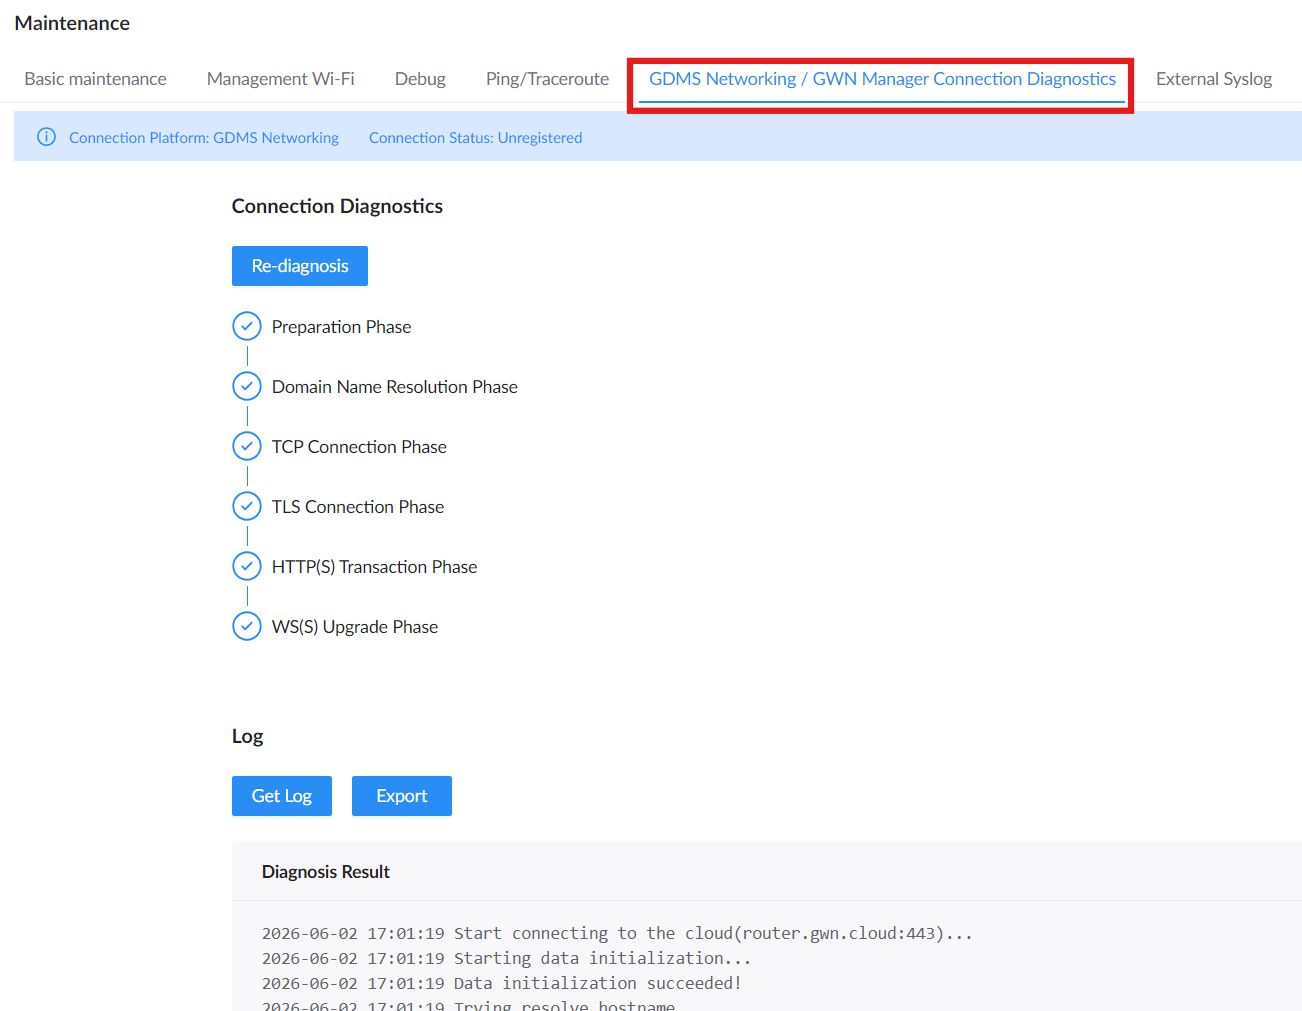Click 'Domain Name Resolution Phase' label
Screen dimensions: 1302x1011
(x=395, y=387)
